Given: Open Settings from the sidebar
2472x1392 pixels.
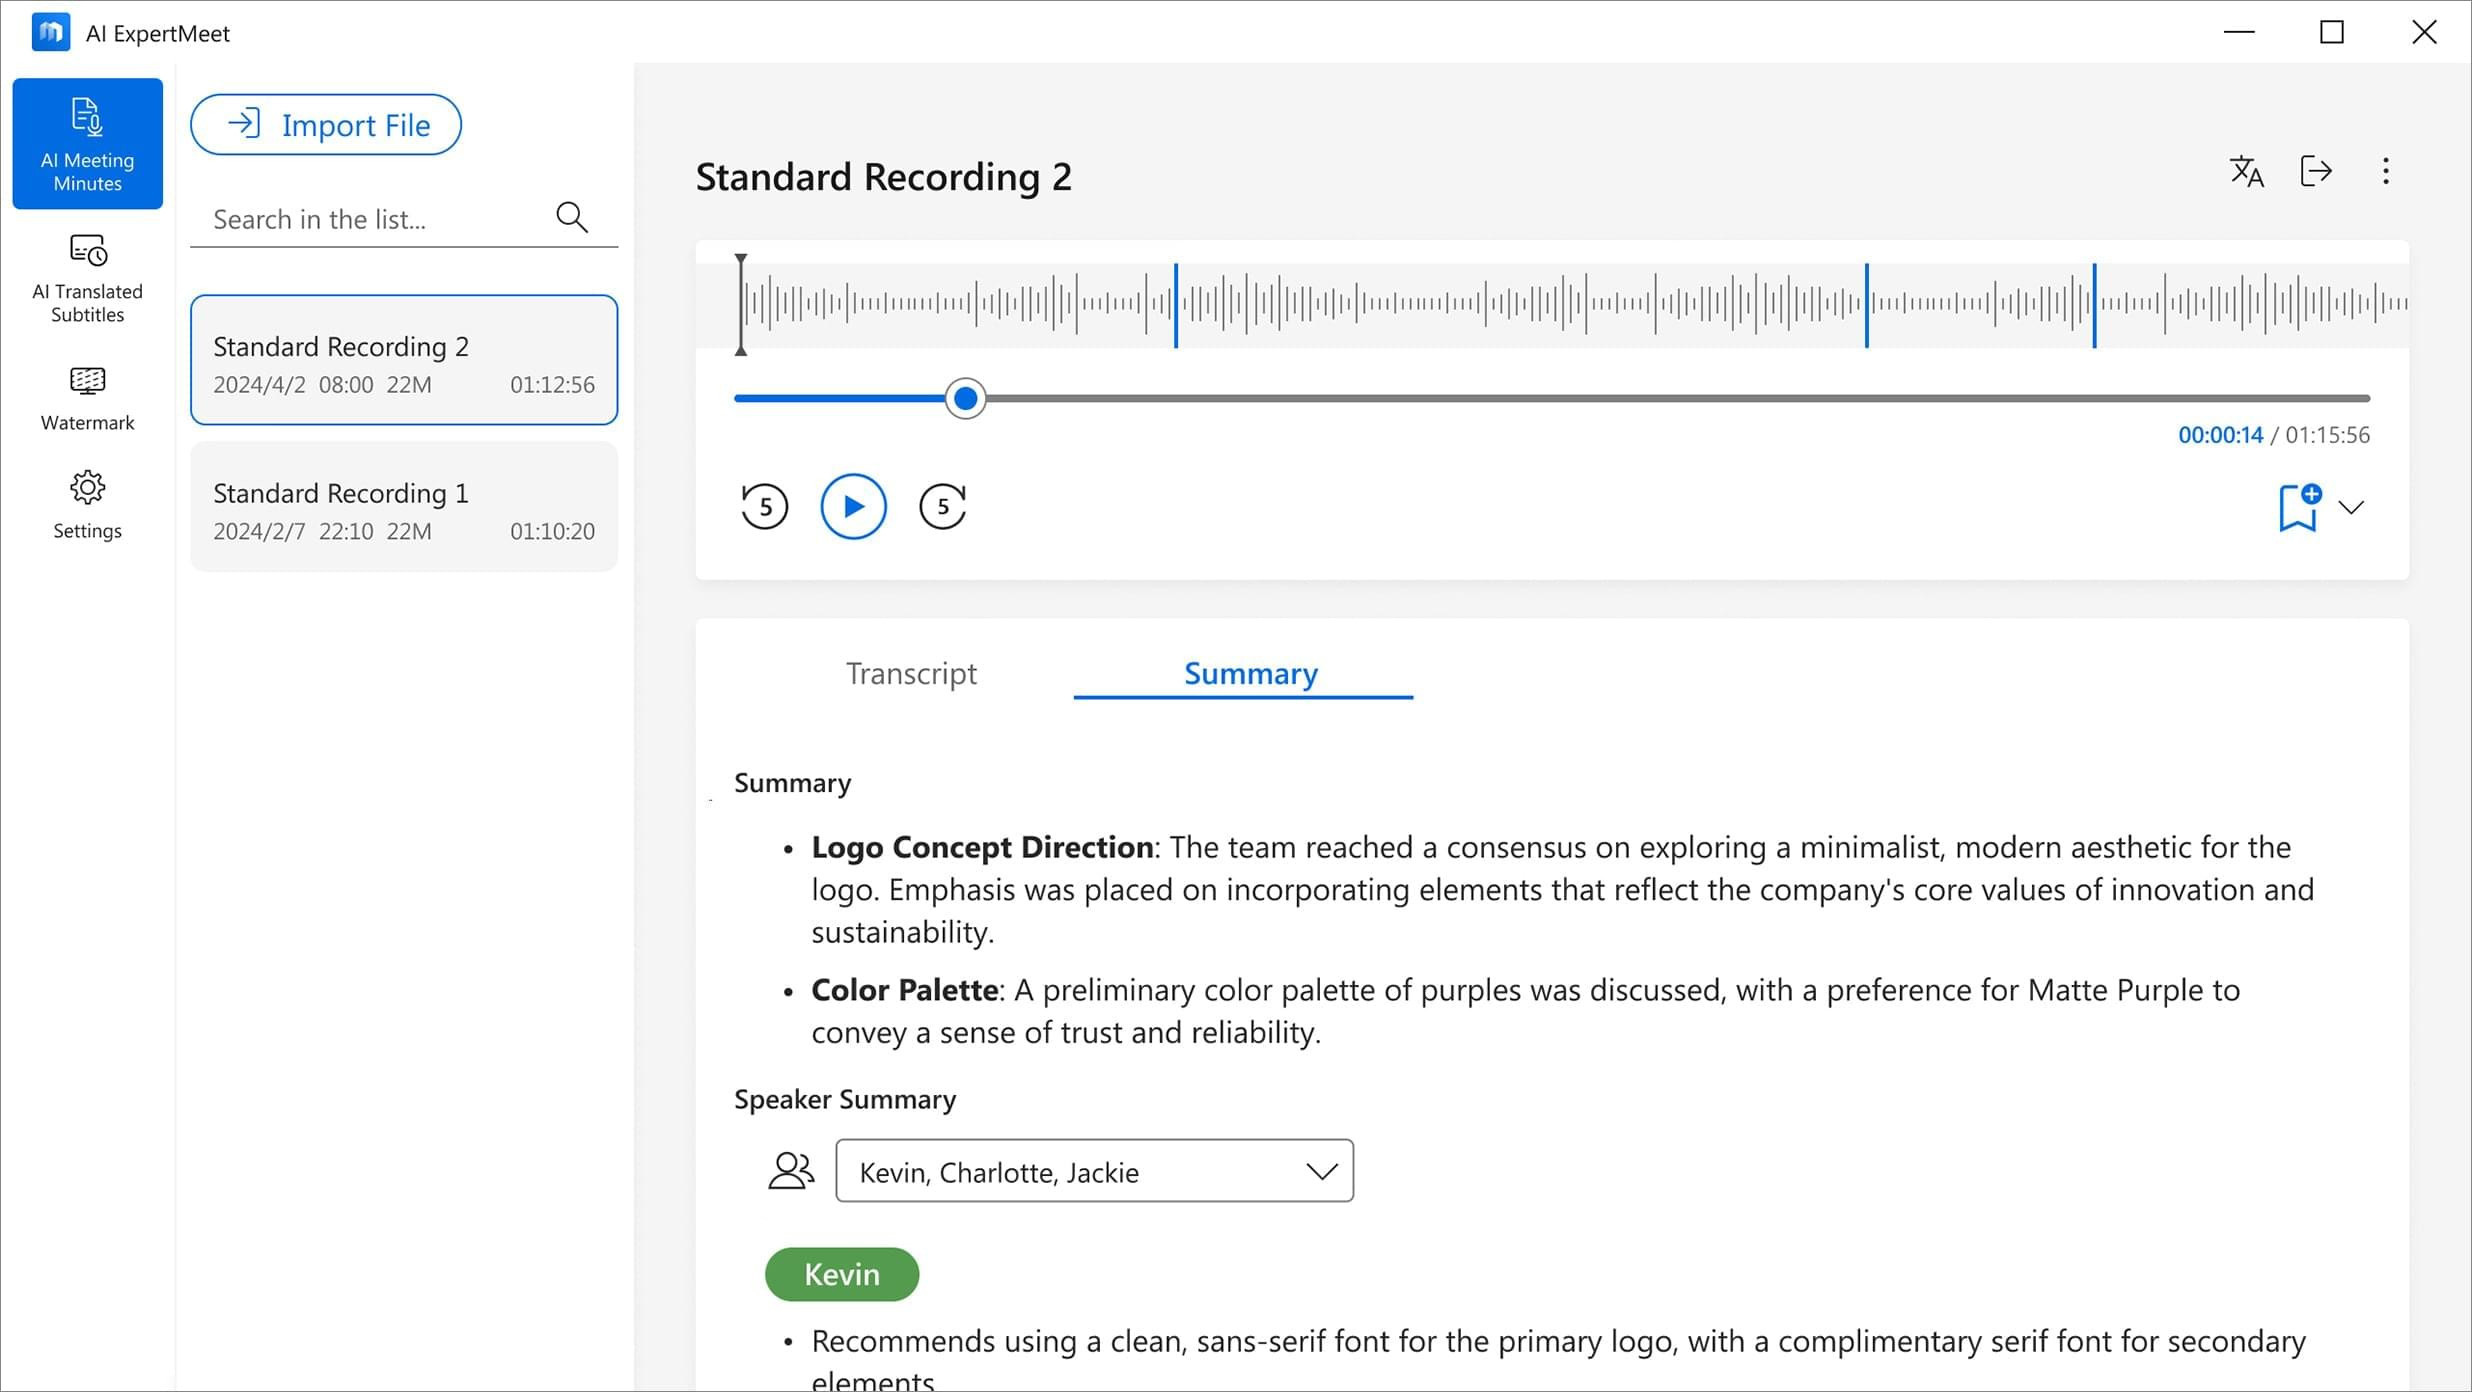Looking at the screenshot, I should click(x=88, y=505).
